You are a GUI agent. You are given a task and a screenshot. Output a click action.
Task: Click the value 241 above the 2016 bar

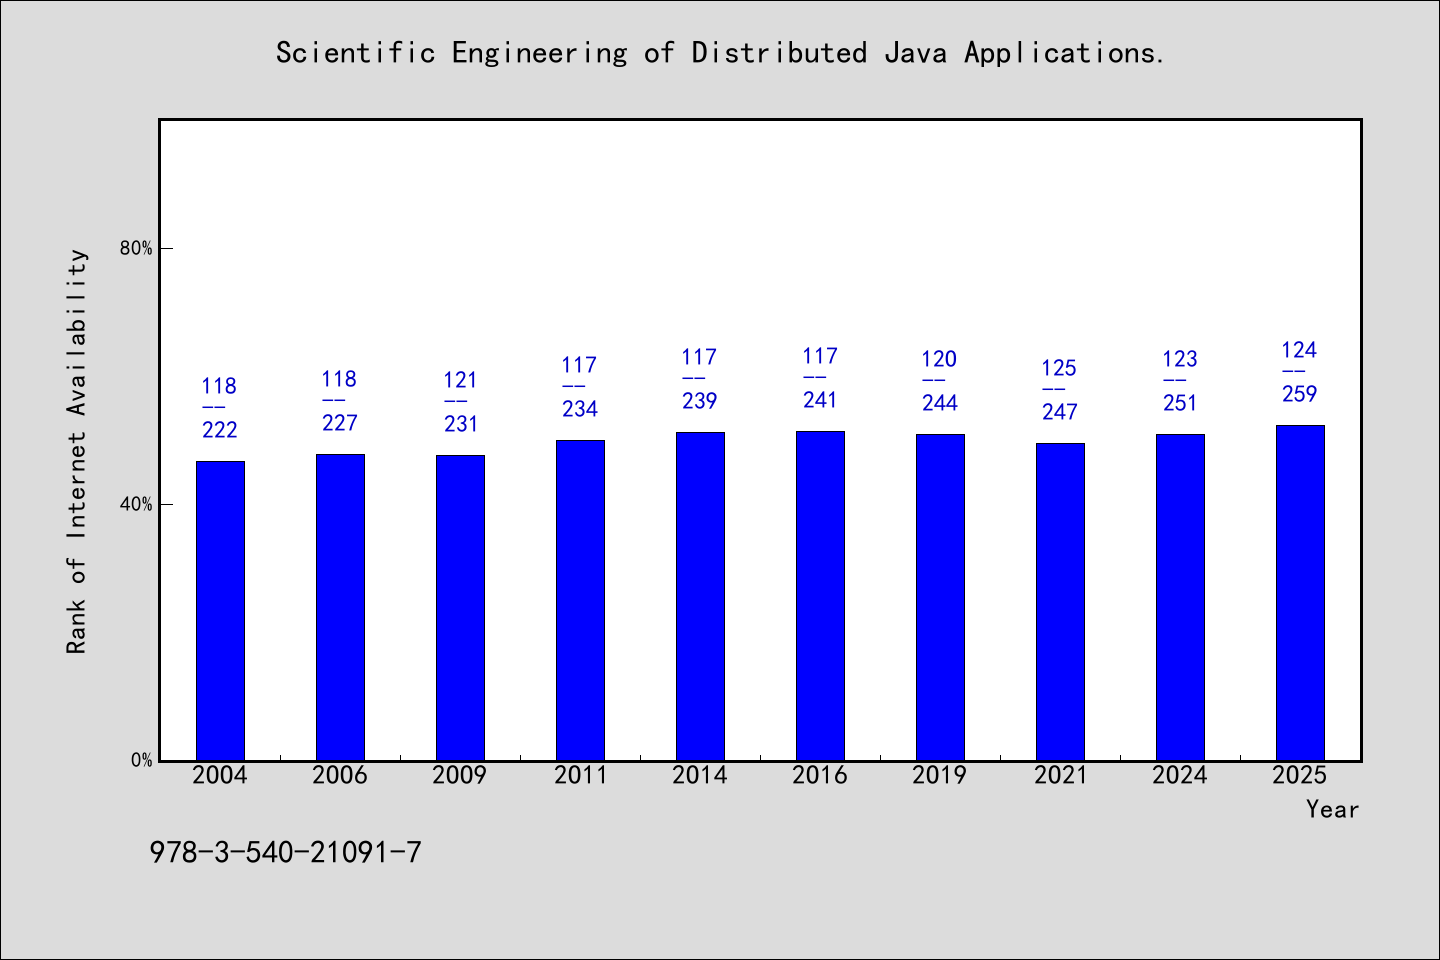[820, 400]
